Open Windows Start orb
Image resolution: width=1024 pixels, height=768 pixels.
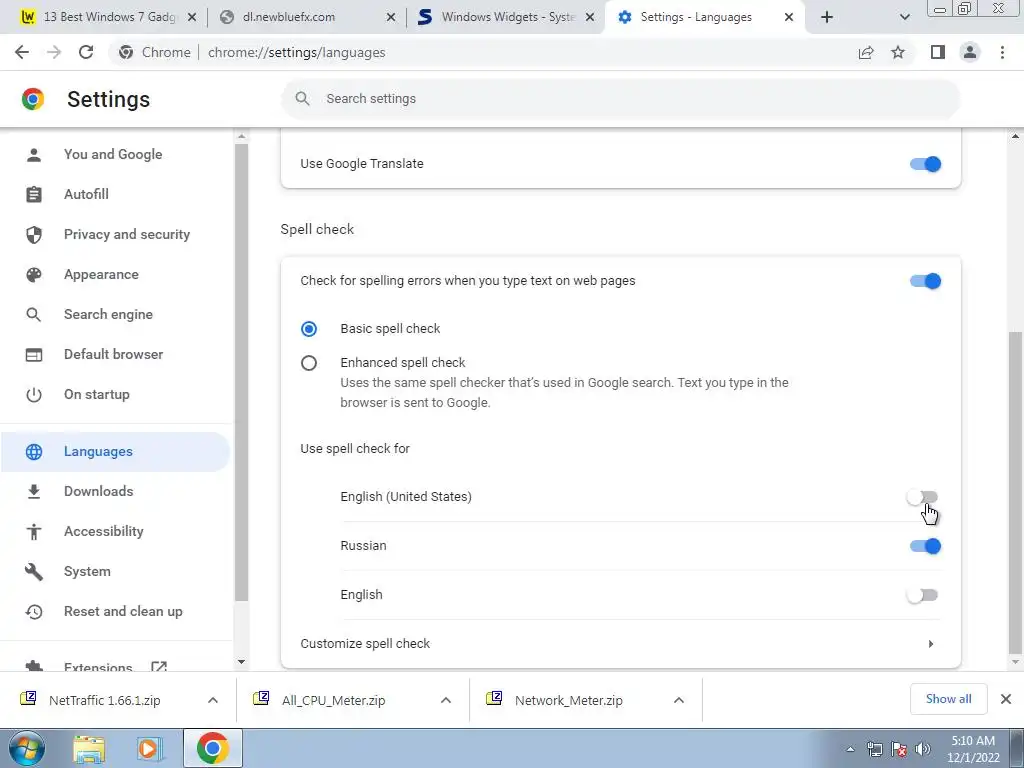(x=27, y=748)
